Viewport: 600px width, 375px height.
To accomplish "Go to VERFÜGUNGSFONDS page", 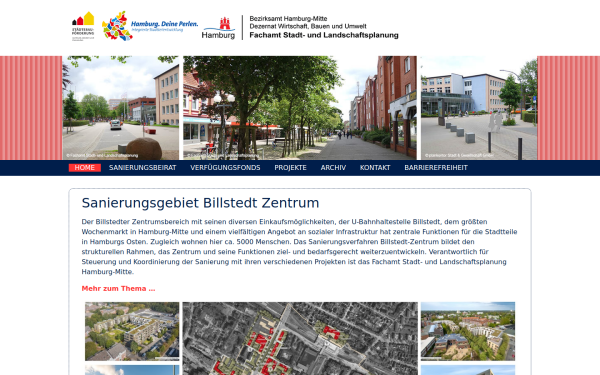I will [x=225, y=168].
